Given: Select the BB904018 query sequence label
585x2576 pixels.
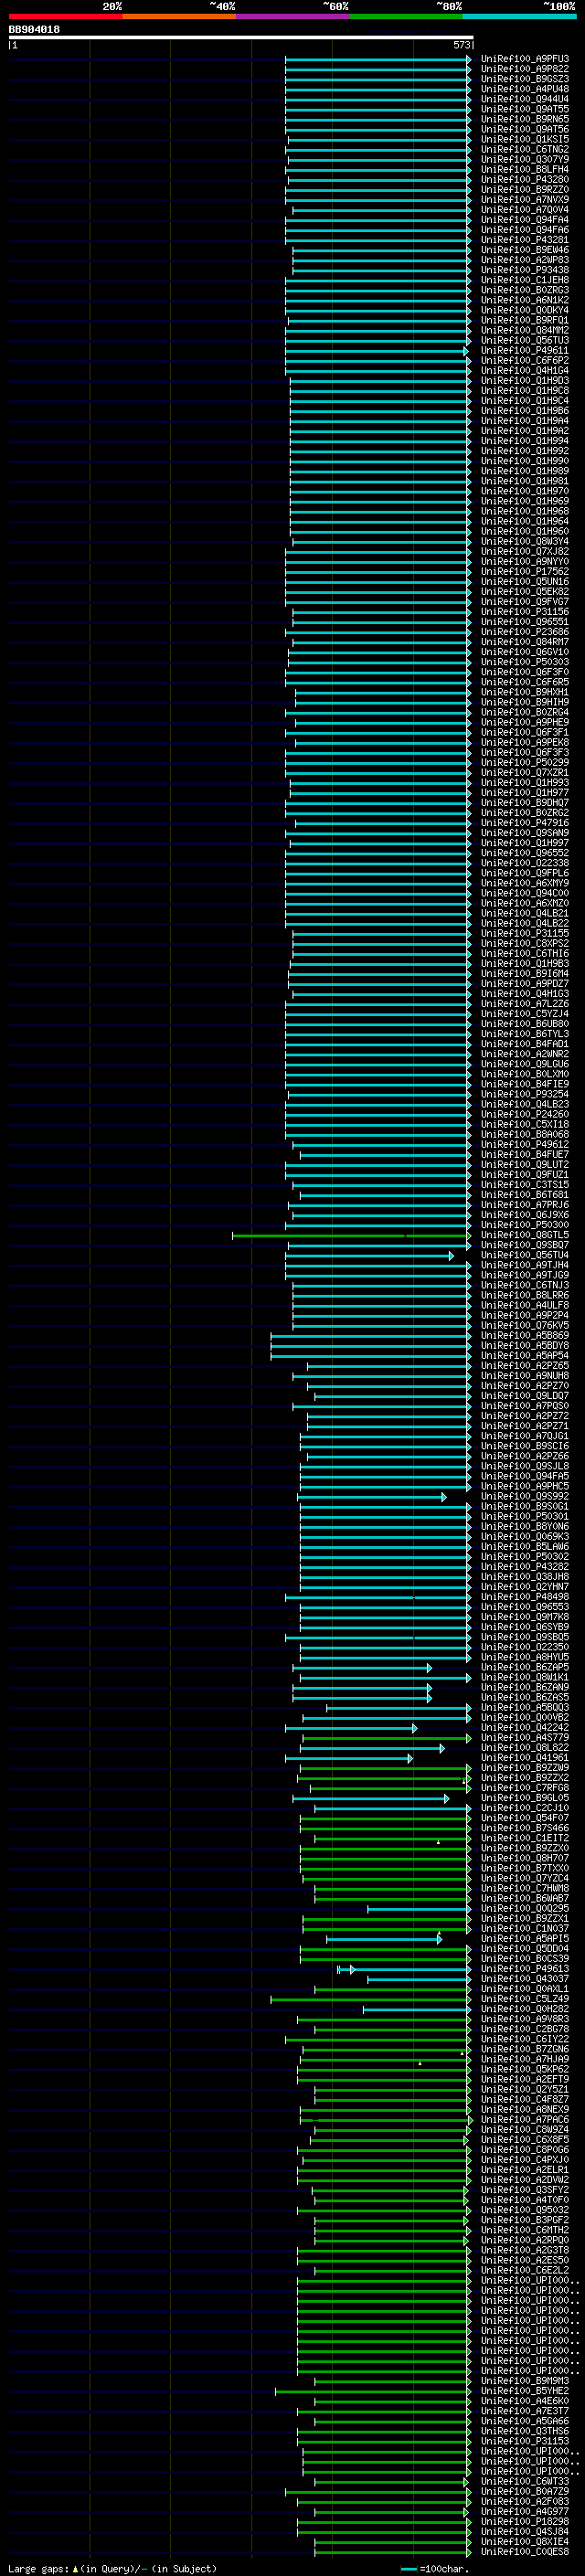Looking at the screenshot, I should [34, 30].
